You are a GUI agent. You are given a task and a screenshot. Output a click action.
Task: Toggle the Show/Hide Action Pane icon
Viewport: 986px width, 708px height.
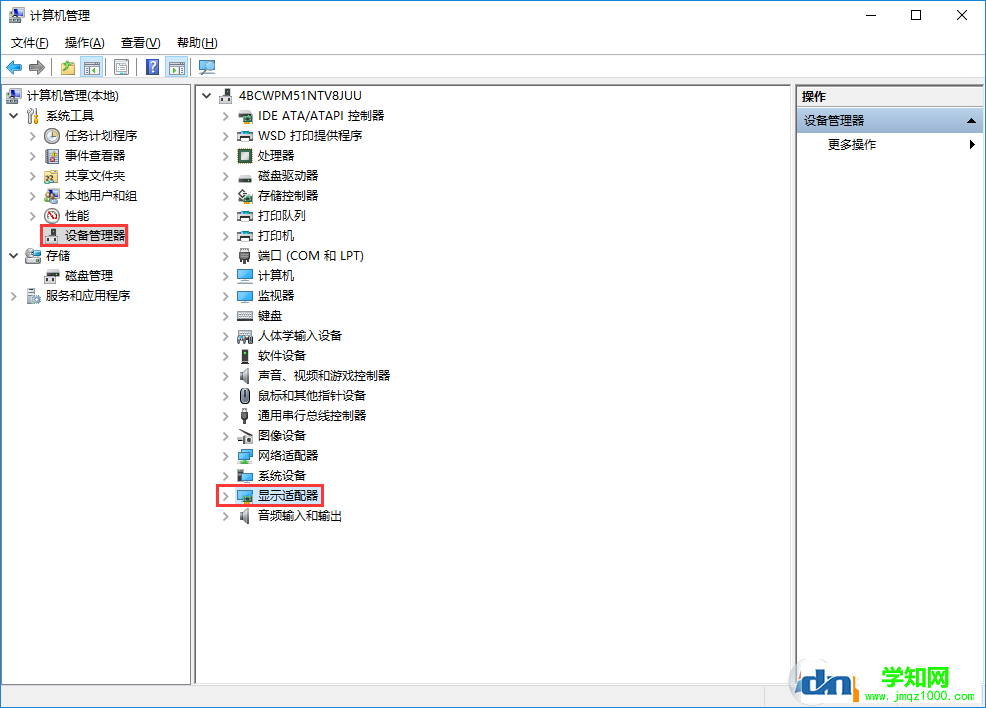coord(177,67)
